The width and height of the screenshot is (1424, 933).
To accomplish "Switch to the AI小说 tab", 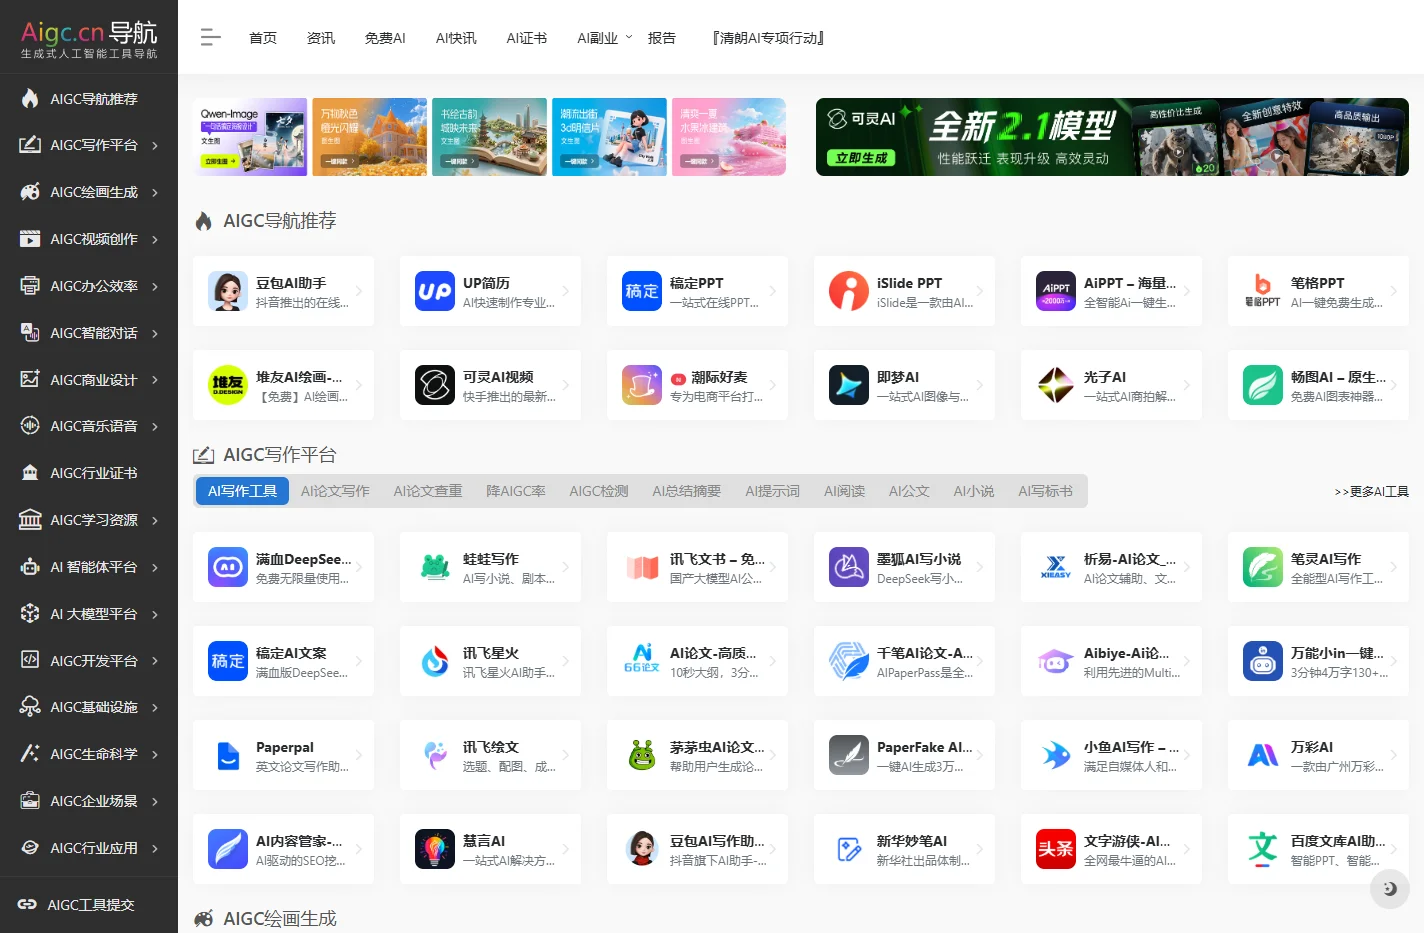I will (x=974, y=491).
